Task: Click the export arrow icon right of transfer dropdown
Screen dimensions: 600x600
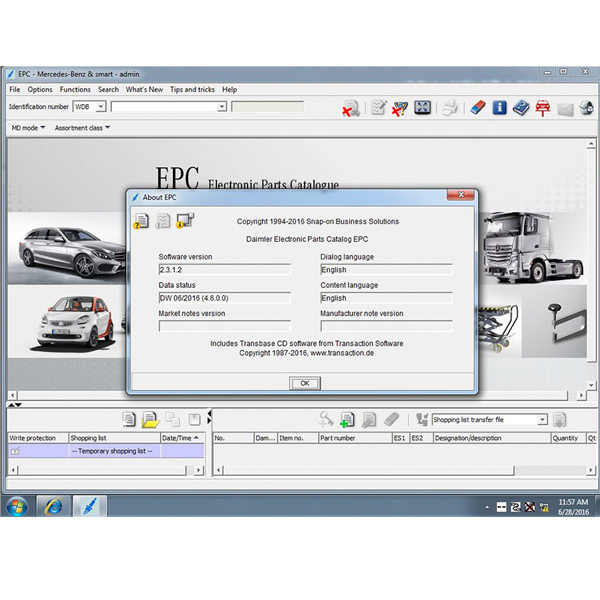Action: pos(559,420)
